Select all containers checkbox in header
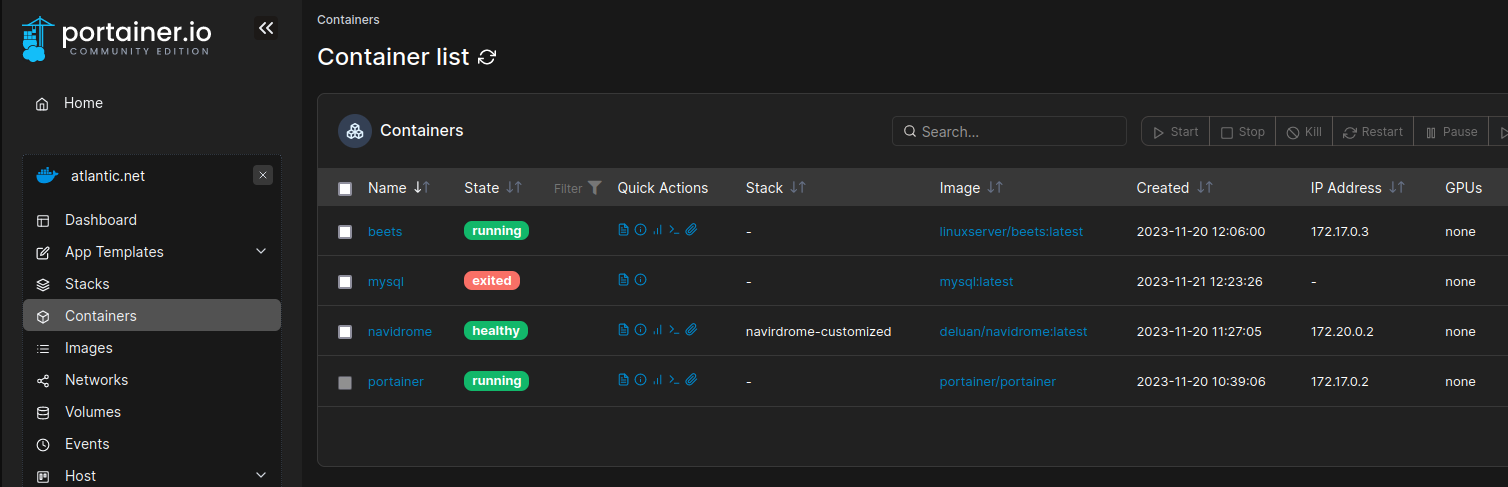The image size is (1508, 487). click(345, 189)
